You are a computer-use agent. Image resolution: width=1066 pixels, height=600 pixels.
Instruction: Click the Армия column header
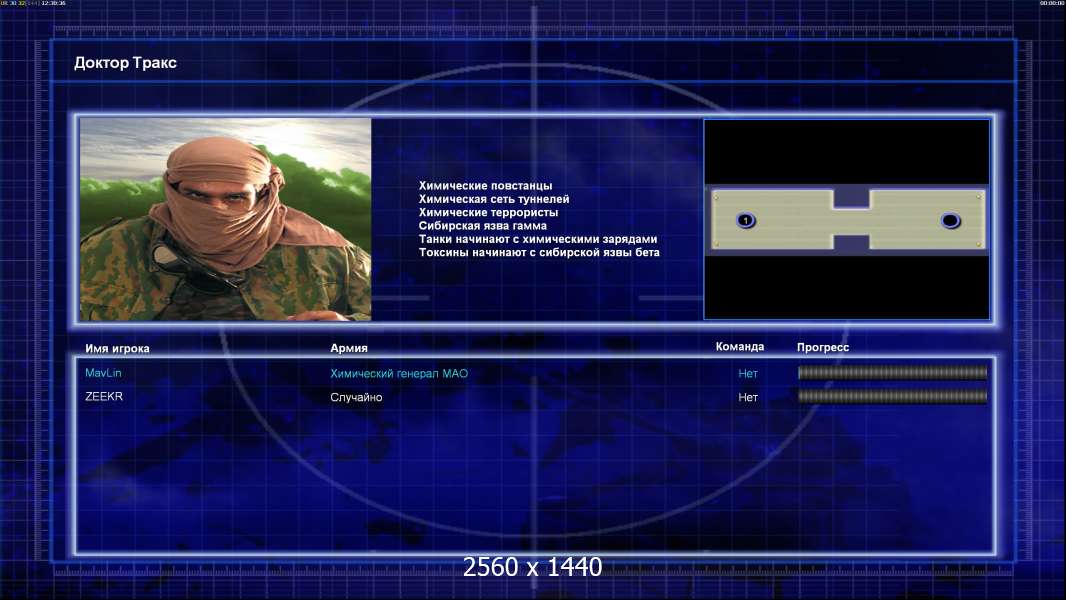click(x=349, y=348)
